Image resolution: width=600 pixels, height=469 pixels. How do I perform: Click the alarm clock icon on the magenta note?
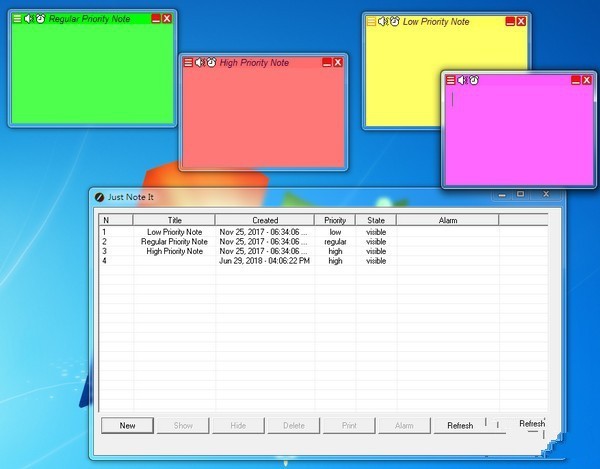point(474,80)
